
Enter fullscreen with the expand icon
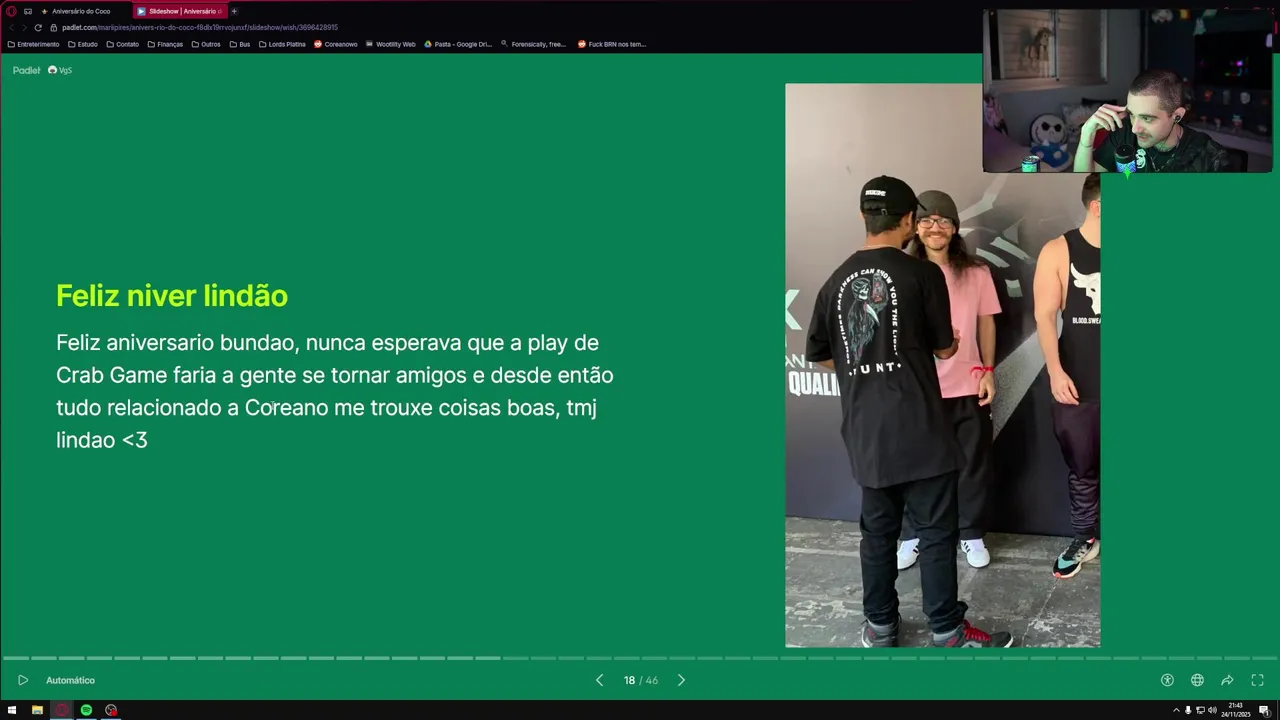[1257, 680]
